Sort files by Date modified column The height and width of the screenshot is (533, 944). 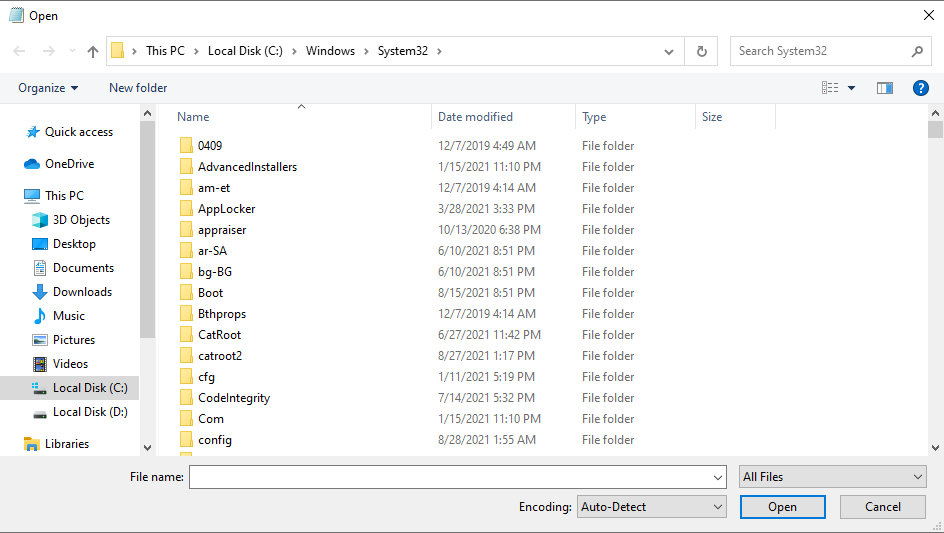tap(475, 117)
